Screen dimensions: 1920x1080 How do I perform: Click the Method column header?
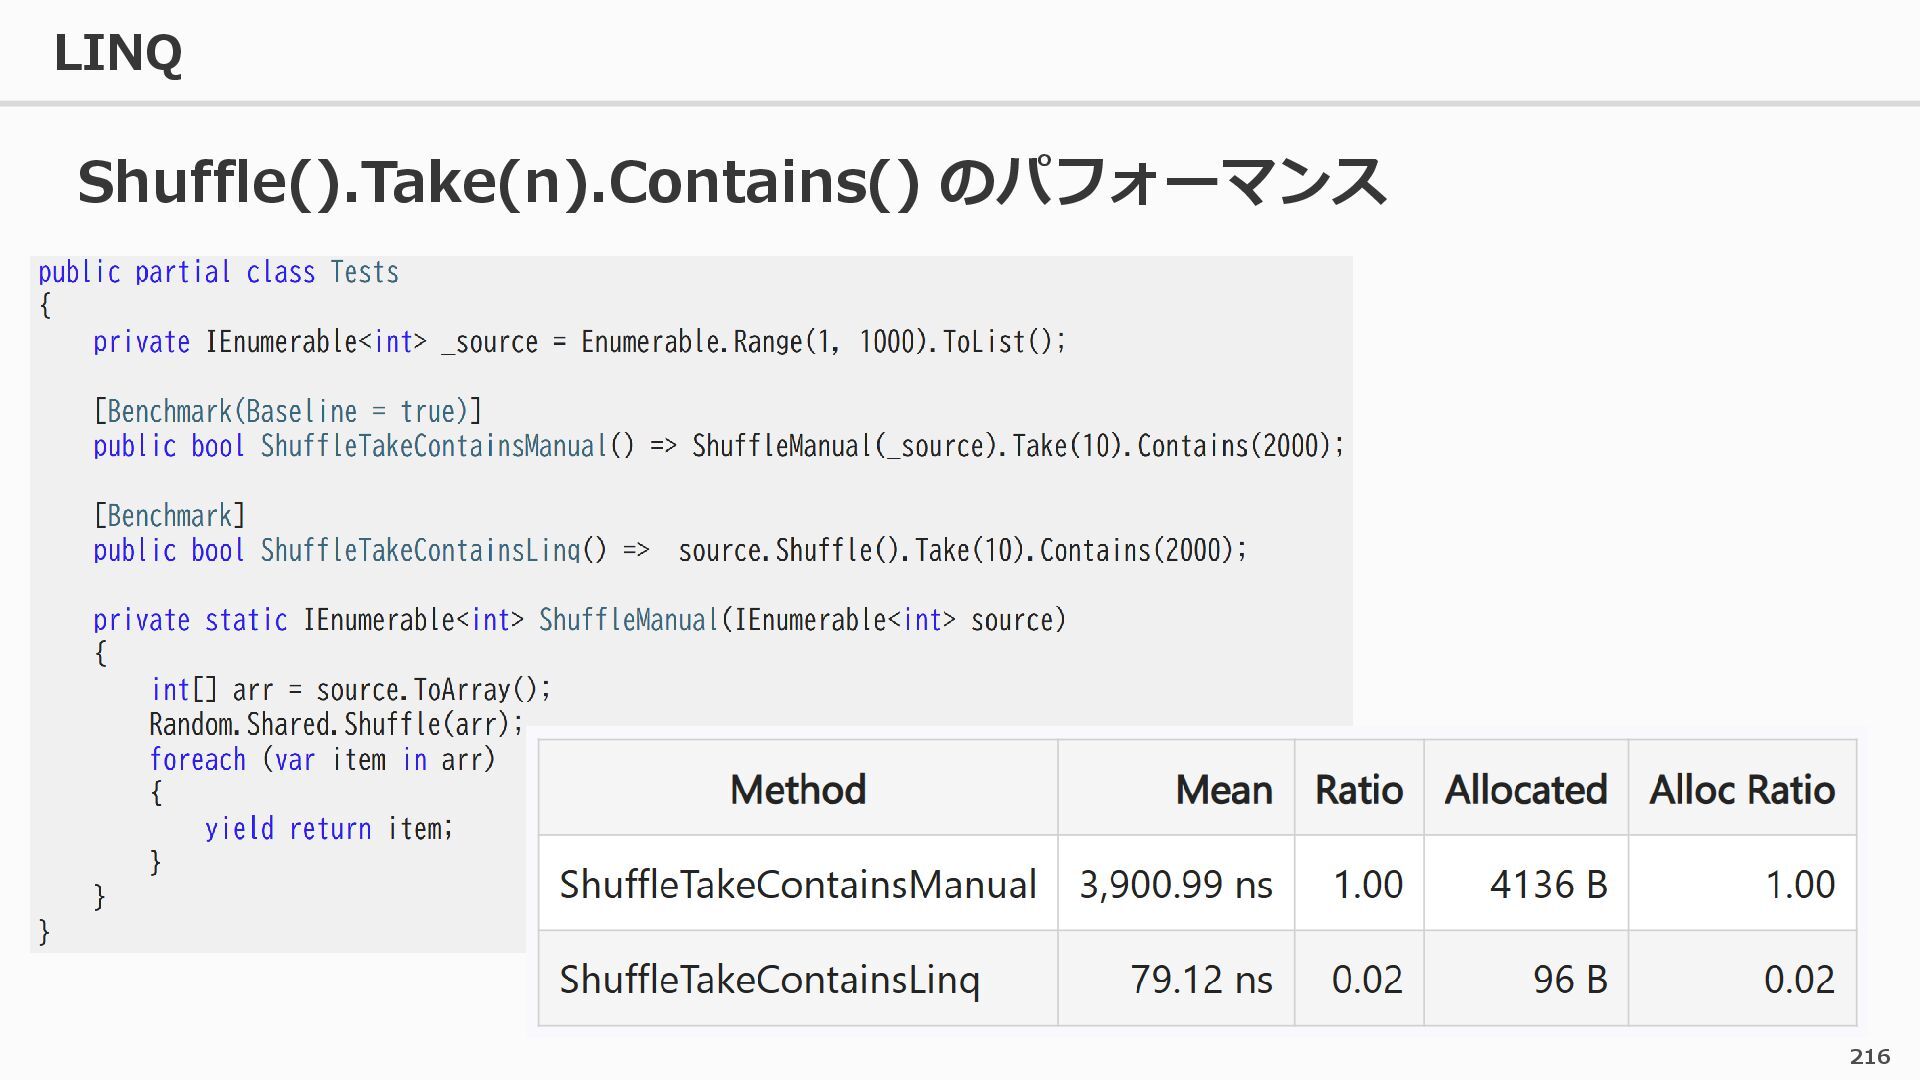click(x=797, y=790)
